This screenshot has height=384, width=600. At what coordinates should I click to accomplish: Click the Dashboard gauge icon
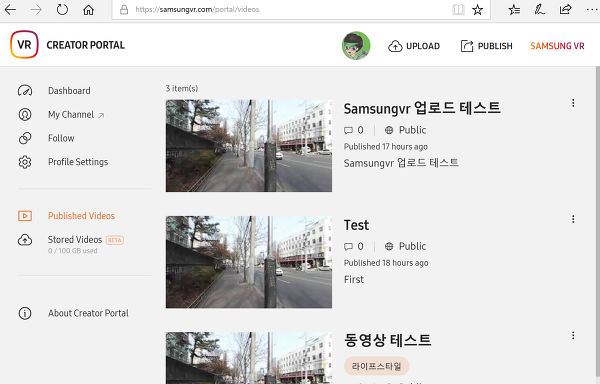coord(25,91)
